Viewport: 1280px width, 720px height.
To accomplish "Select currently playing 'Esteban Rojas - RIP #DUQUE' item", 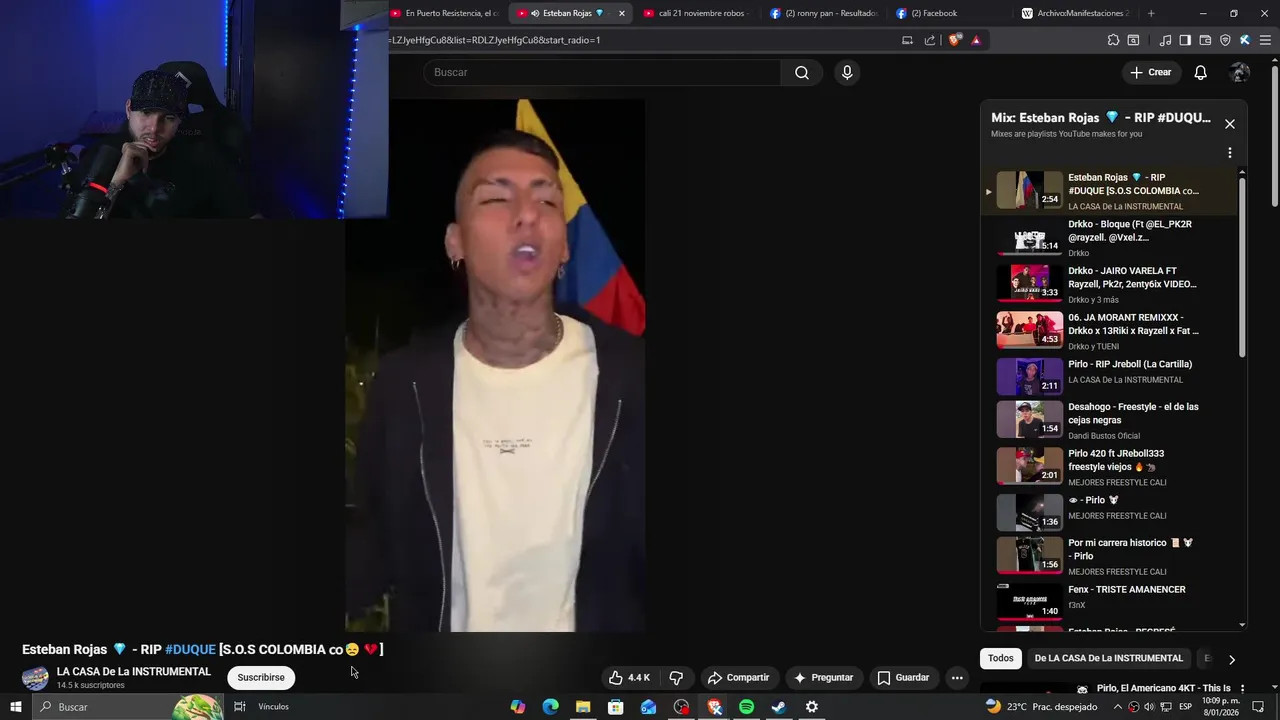I will tap(1110, 191).
